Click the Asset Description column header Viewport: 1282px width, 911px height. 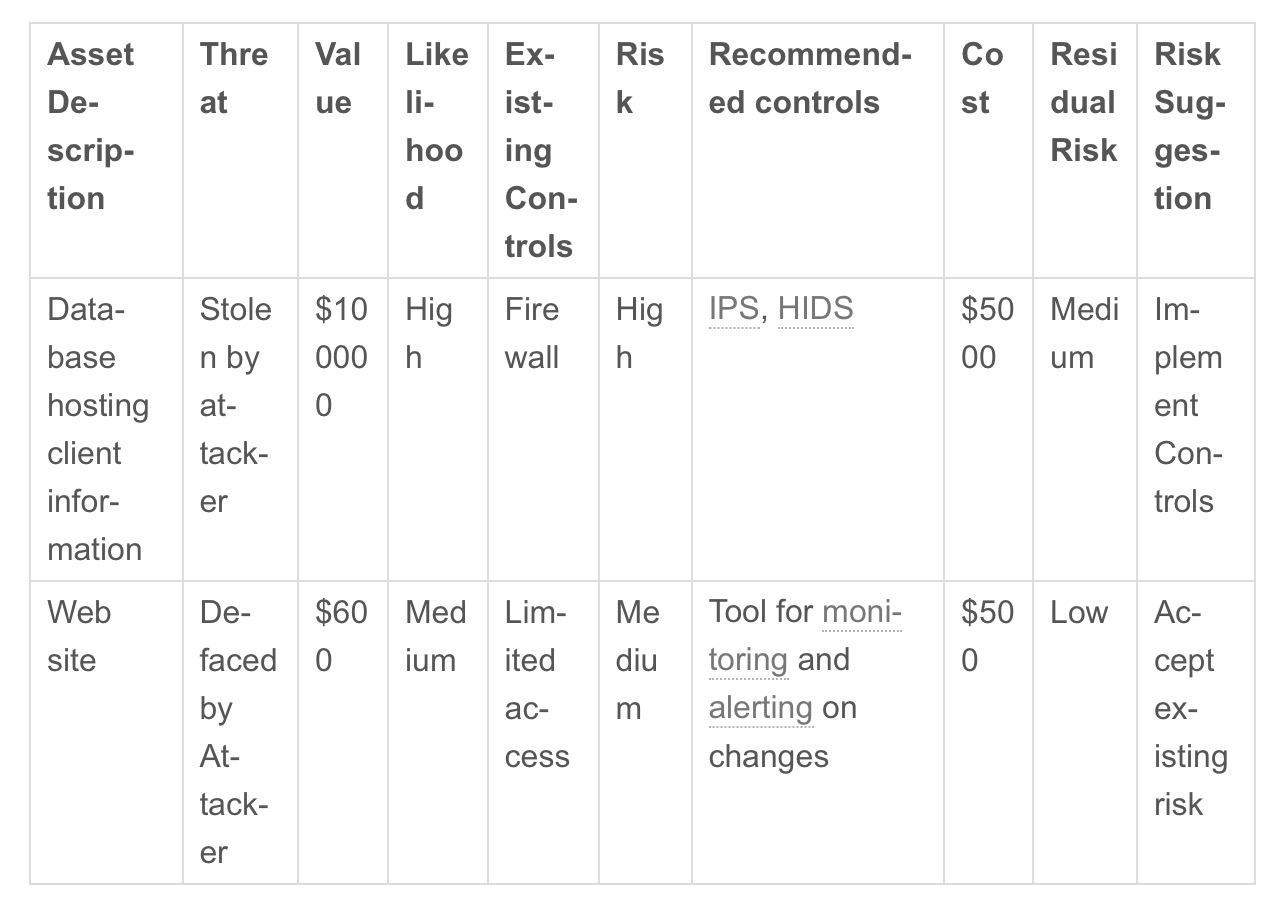(x=91, y=126)
